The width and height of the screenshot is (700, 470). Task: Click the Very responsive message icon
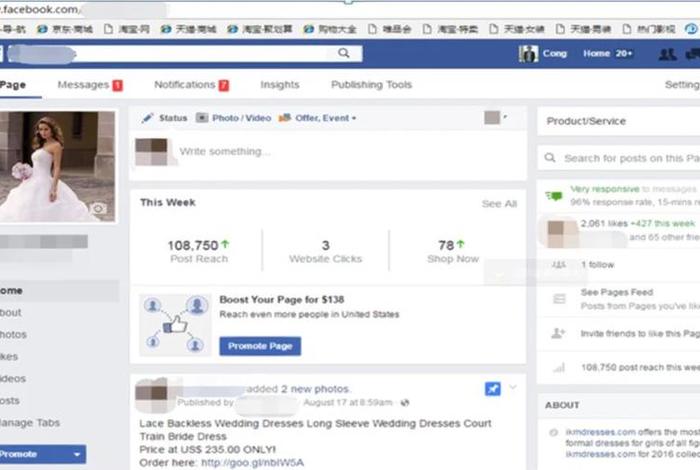pos(554,195)
